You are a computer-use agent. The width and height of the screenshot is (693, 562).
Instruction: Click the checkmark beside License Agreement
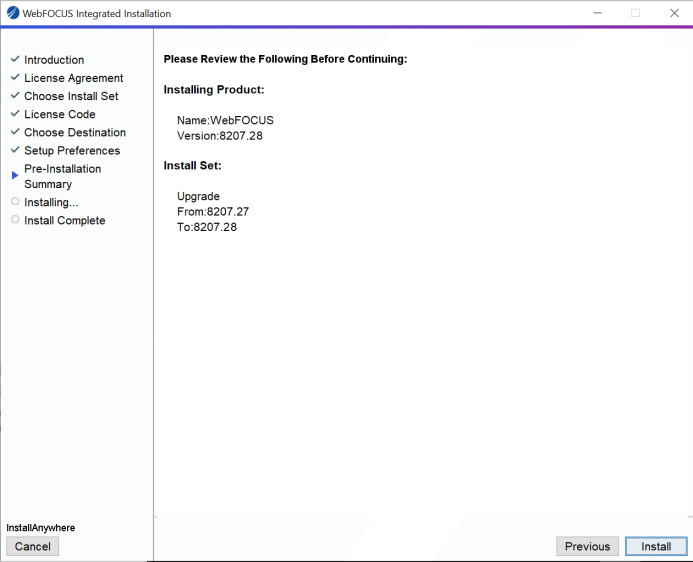[x=15, y=77]
